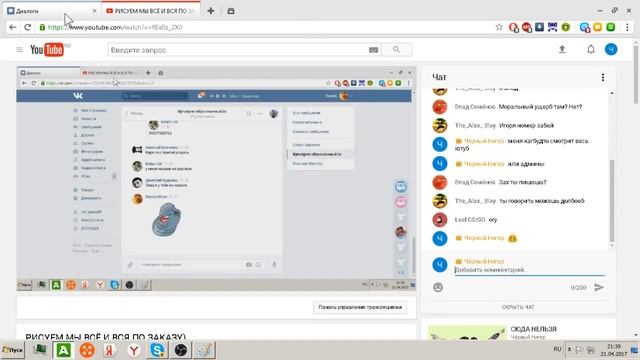Viewport: 640px width, 360px height.
Task: Open the orange round taskbar application
Action: pyautogui.click(x=87, y=350)
